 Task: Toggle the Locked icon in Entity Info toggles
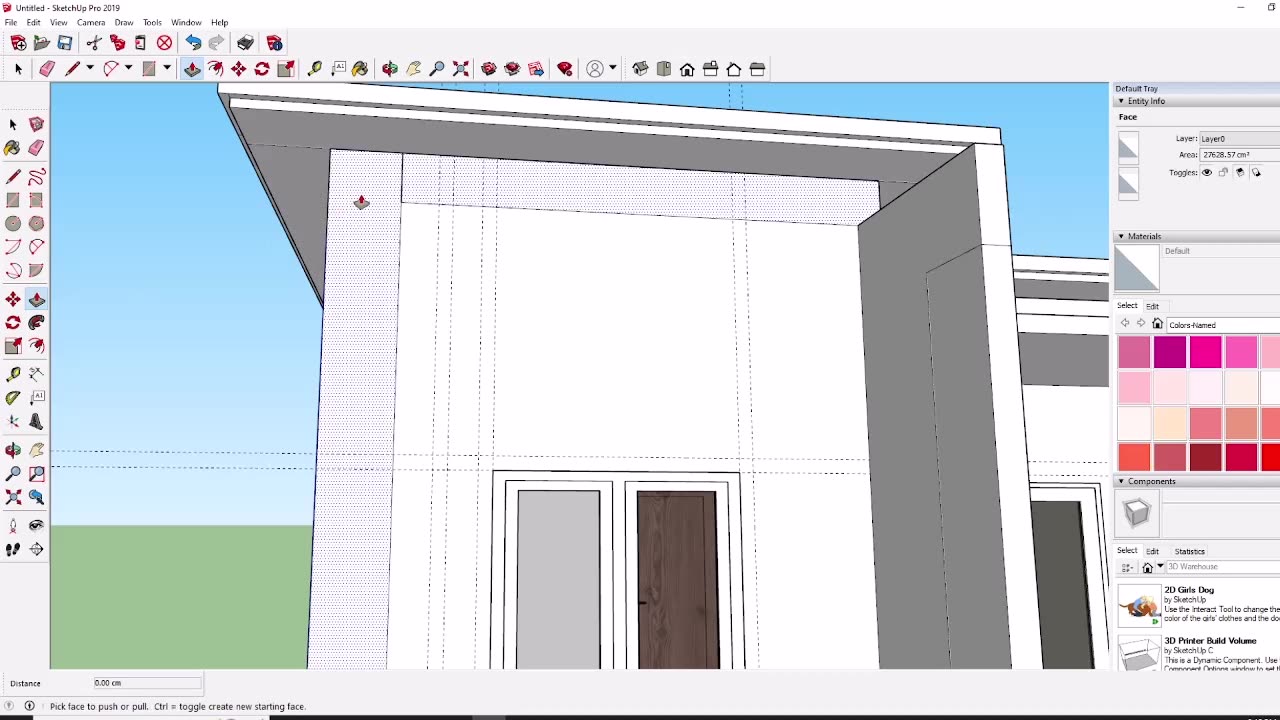[1223, 172]
